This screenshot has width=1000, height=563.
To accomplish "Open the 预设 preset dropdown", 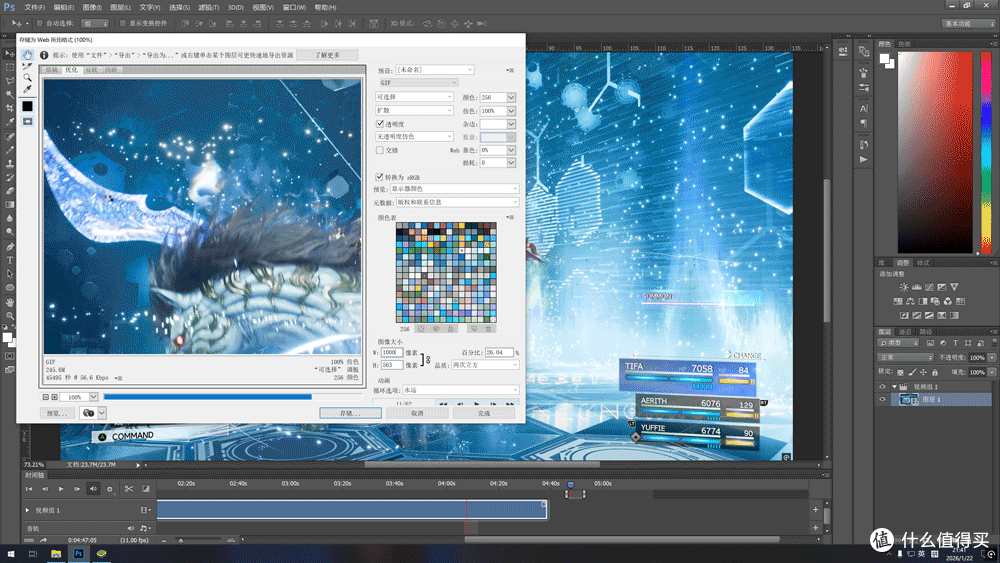I will (x=435, y=69).
